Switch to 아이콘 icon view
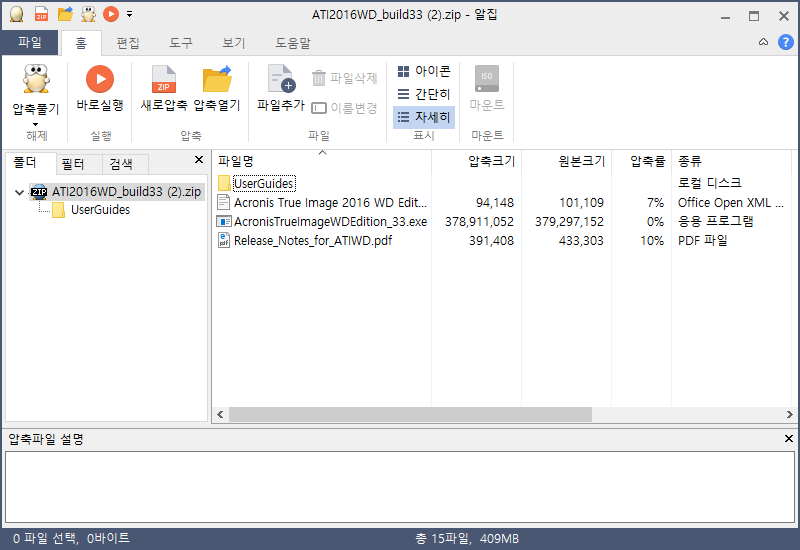This screenshot has width=800, height=550. [x=424, y=71]
